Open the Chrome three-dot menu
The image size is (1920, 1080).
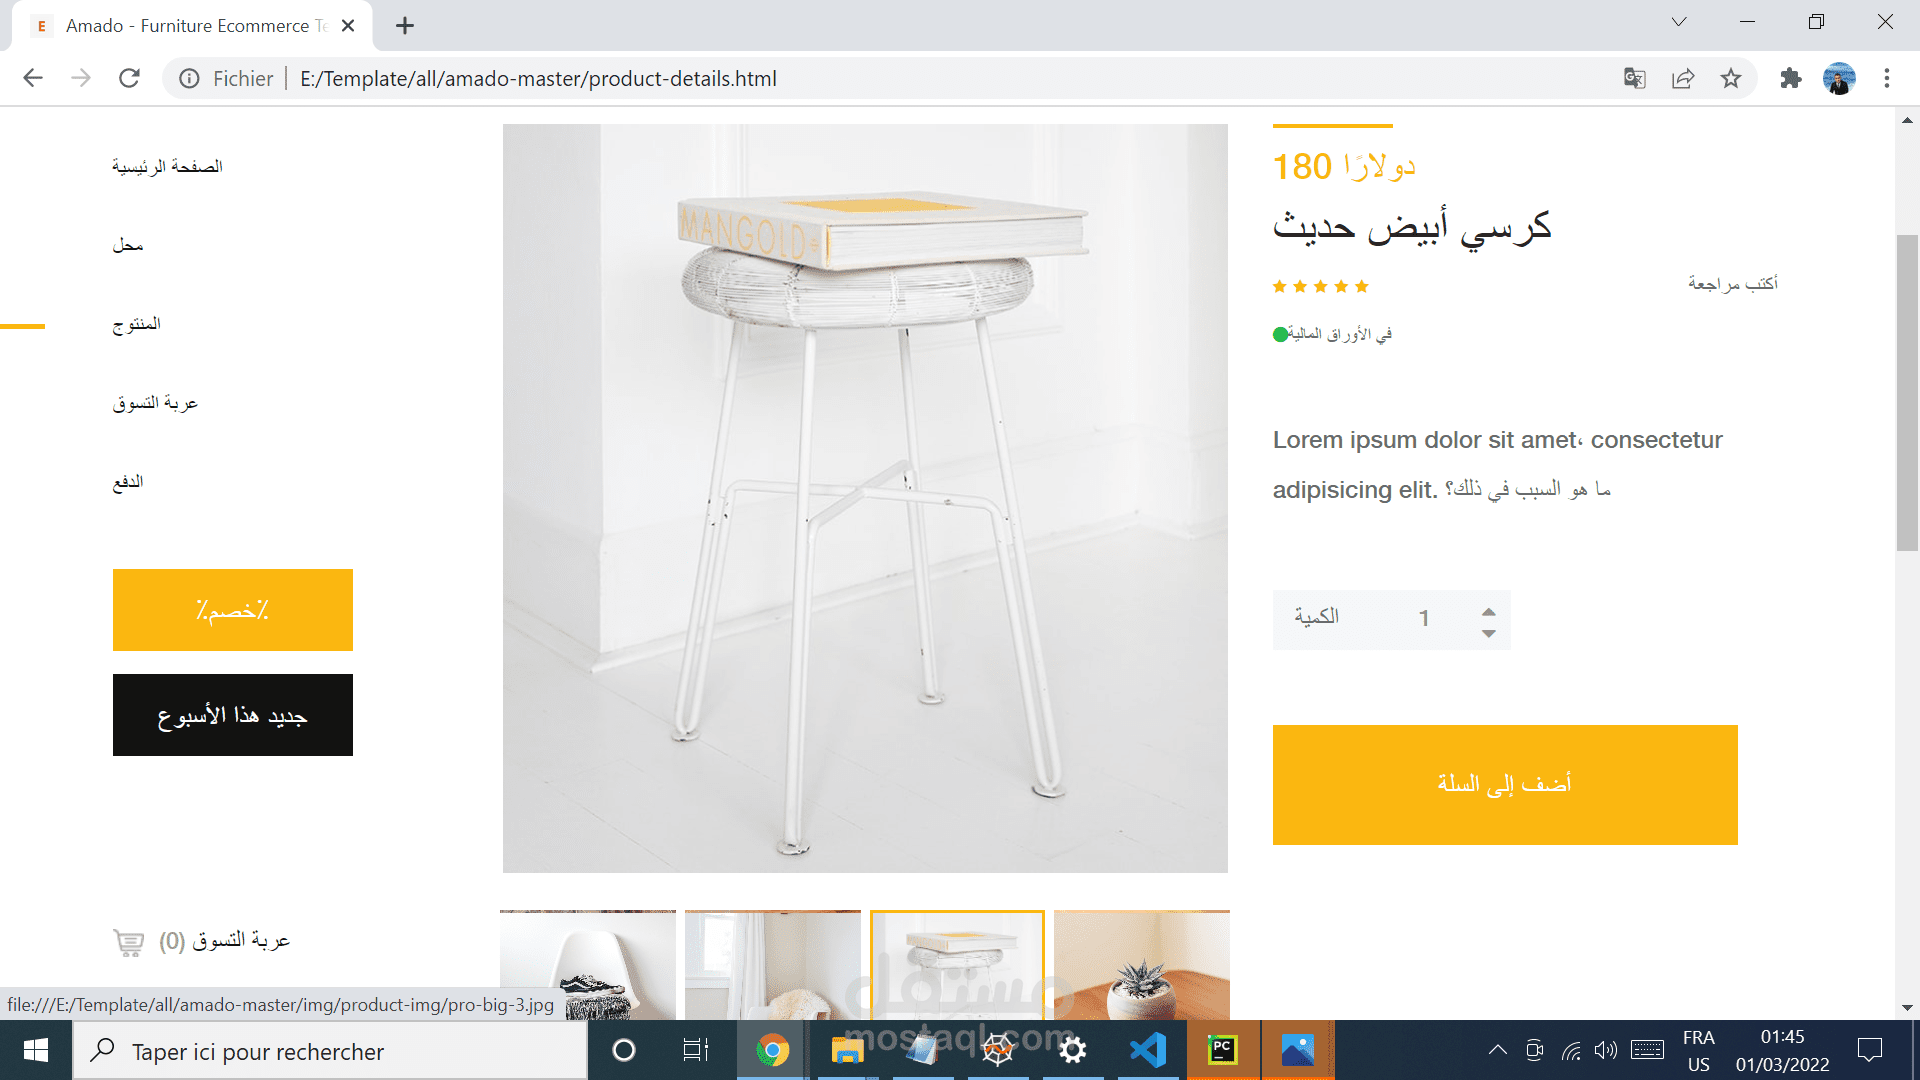(1887, 78)
